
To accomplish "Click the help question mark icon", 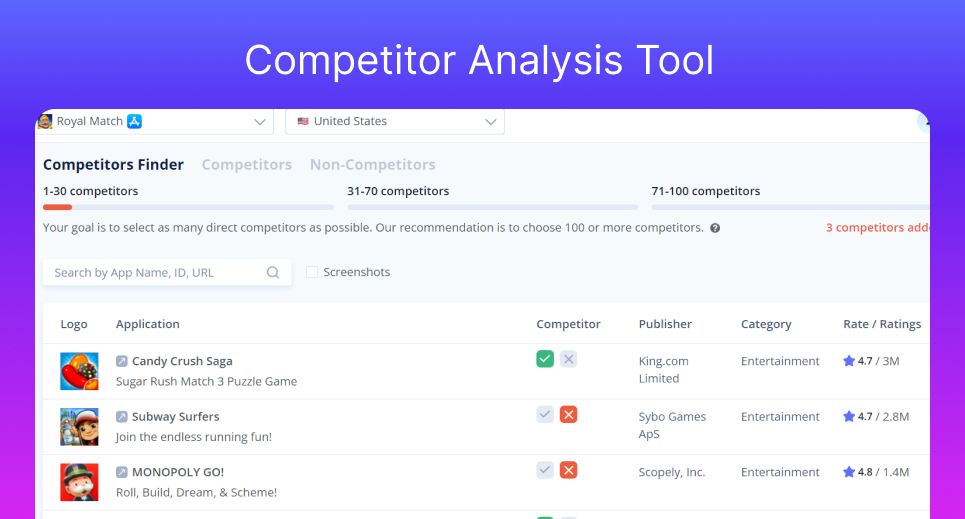I will tap(715, 228).
